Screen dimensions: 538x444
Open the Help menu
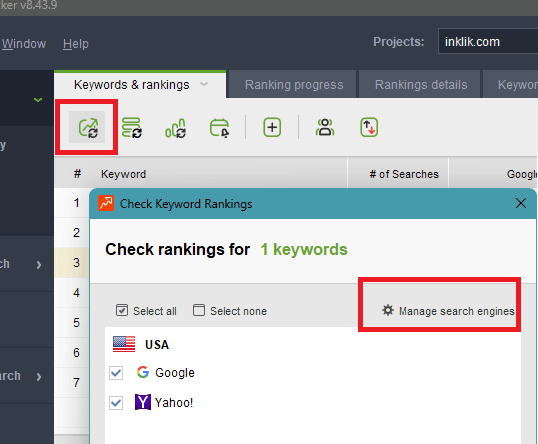click(x=76, y=44)
